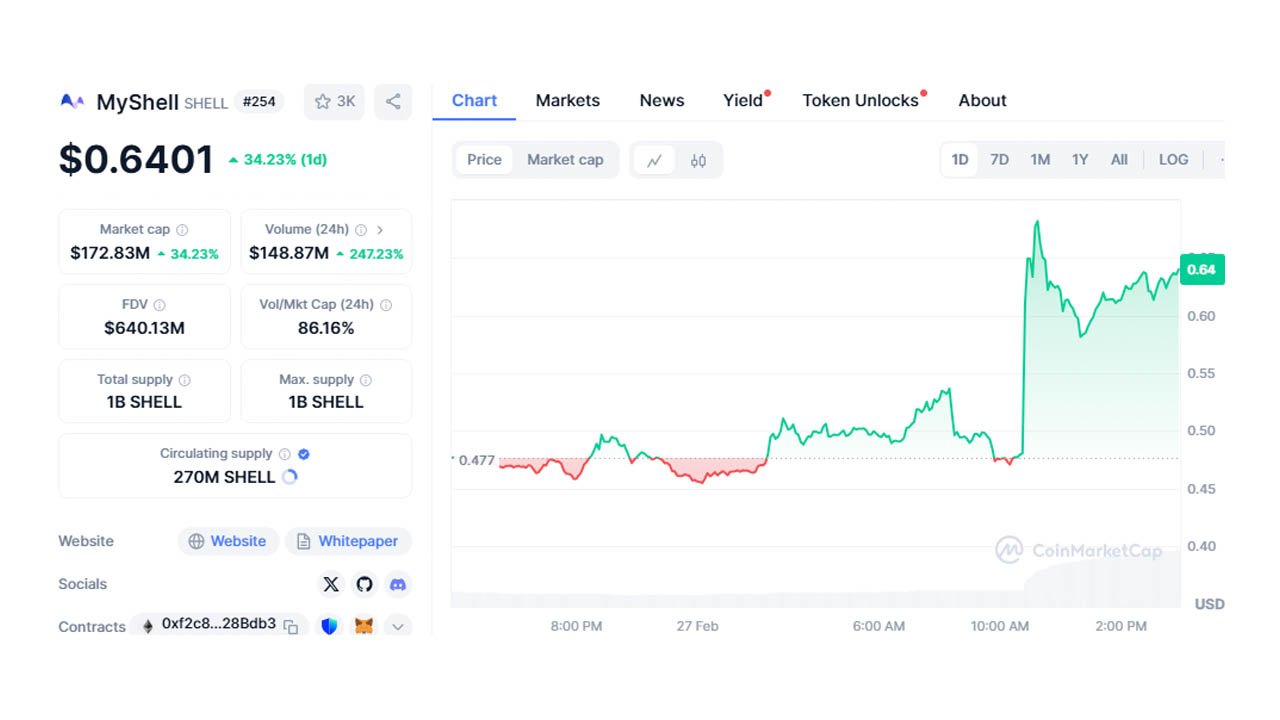Open the Markets tab

click(567, 100)
